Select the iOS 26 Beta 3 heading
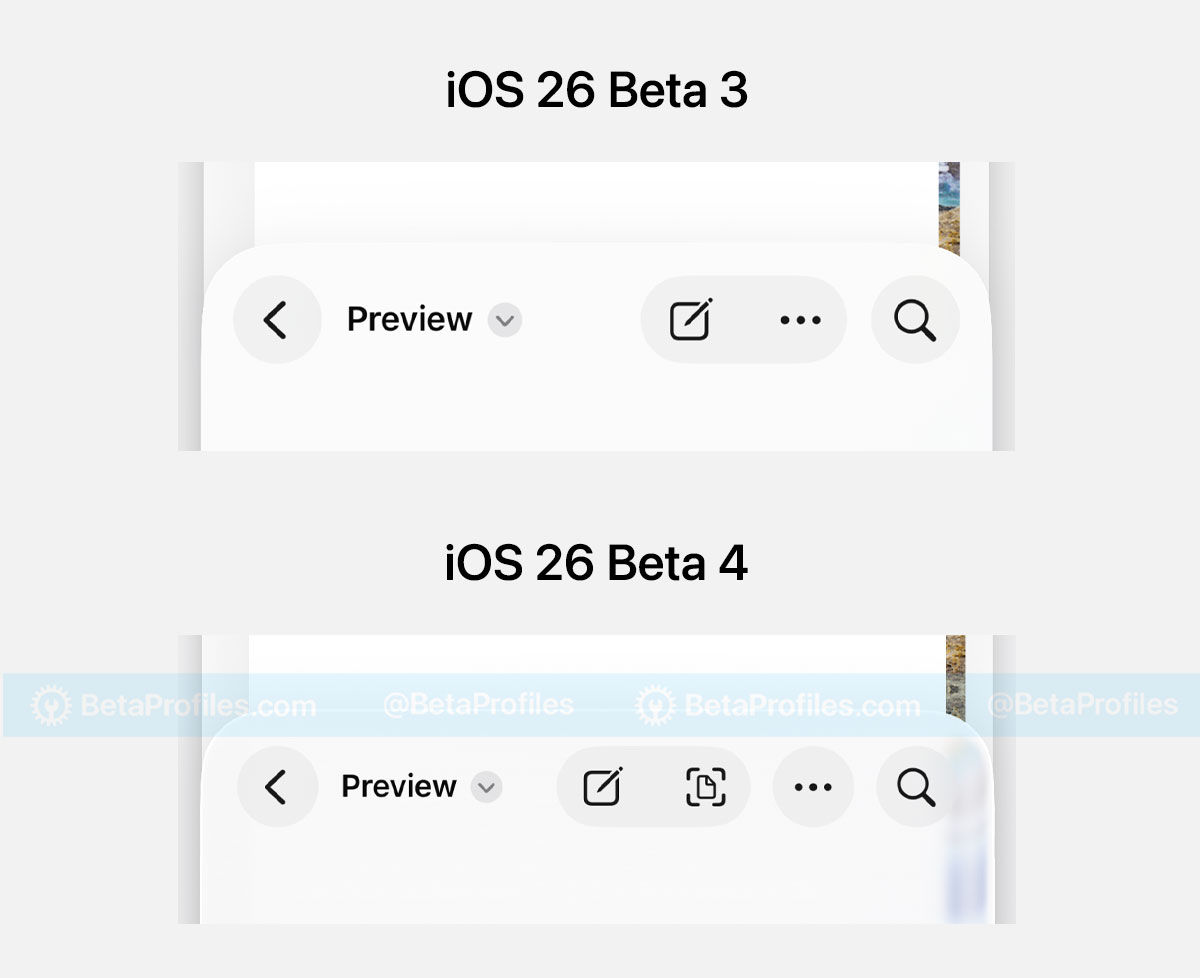Screen dimensions: 1200x978 pyautogui.click(x=597, y=91)
